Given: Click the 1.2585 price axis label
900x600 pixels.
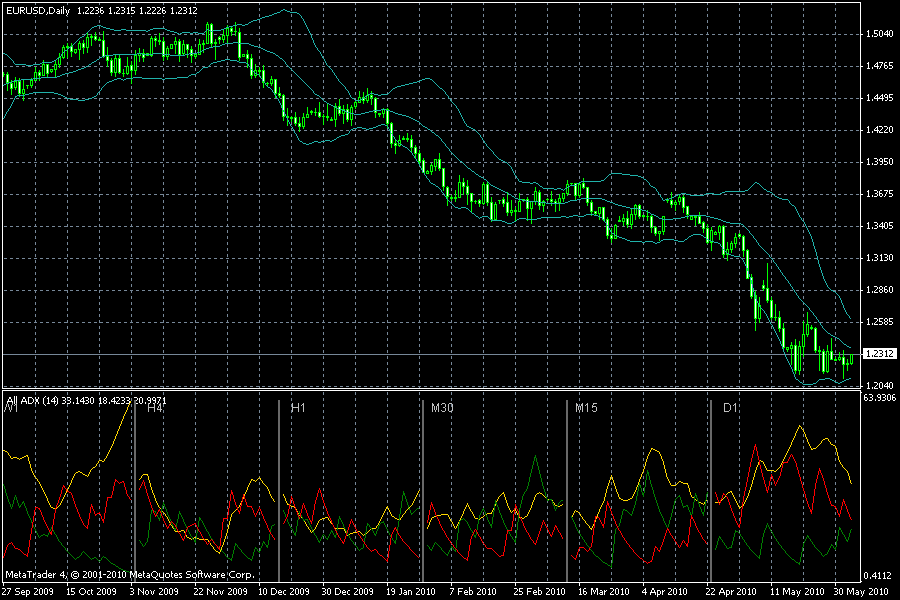Looking at the screenshot, I should click(880, 322).
